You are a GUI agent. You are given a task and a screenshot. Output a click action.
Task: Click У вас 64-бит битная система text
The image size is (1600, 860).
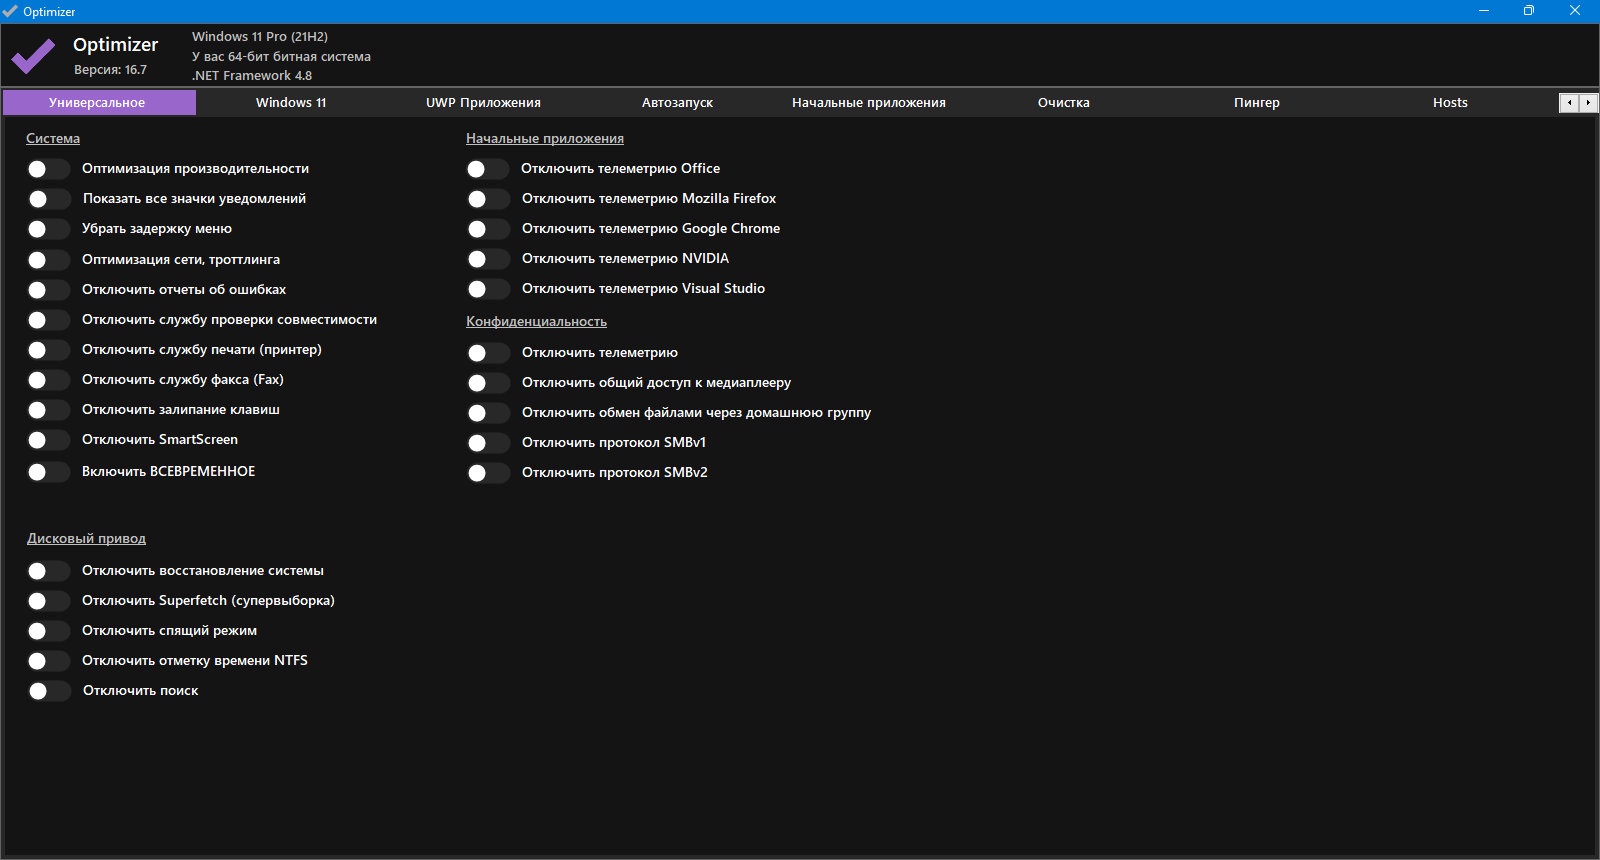point(281,57)
